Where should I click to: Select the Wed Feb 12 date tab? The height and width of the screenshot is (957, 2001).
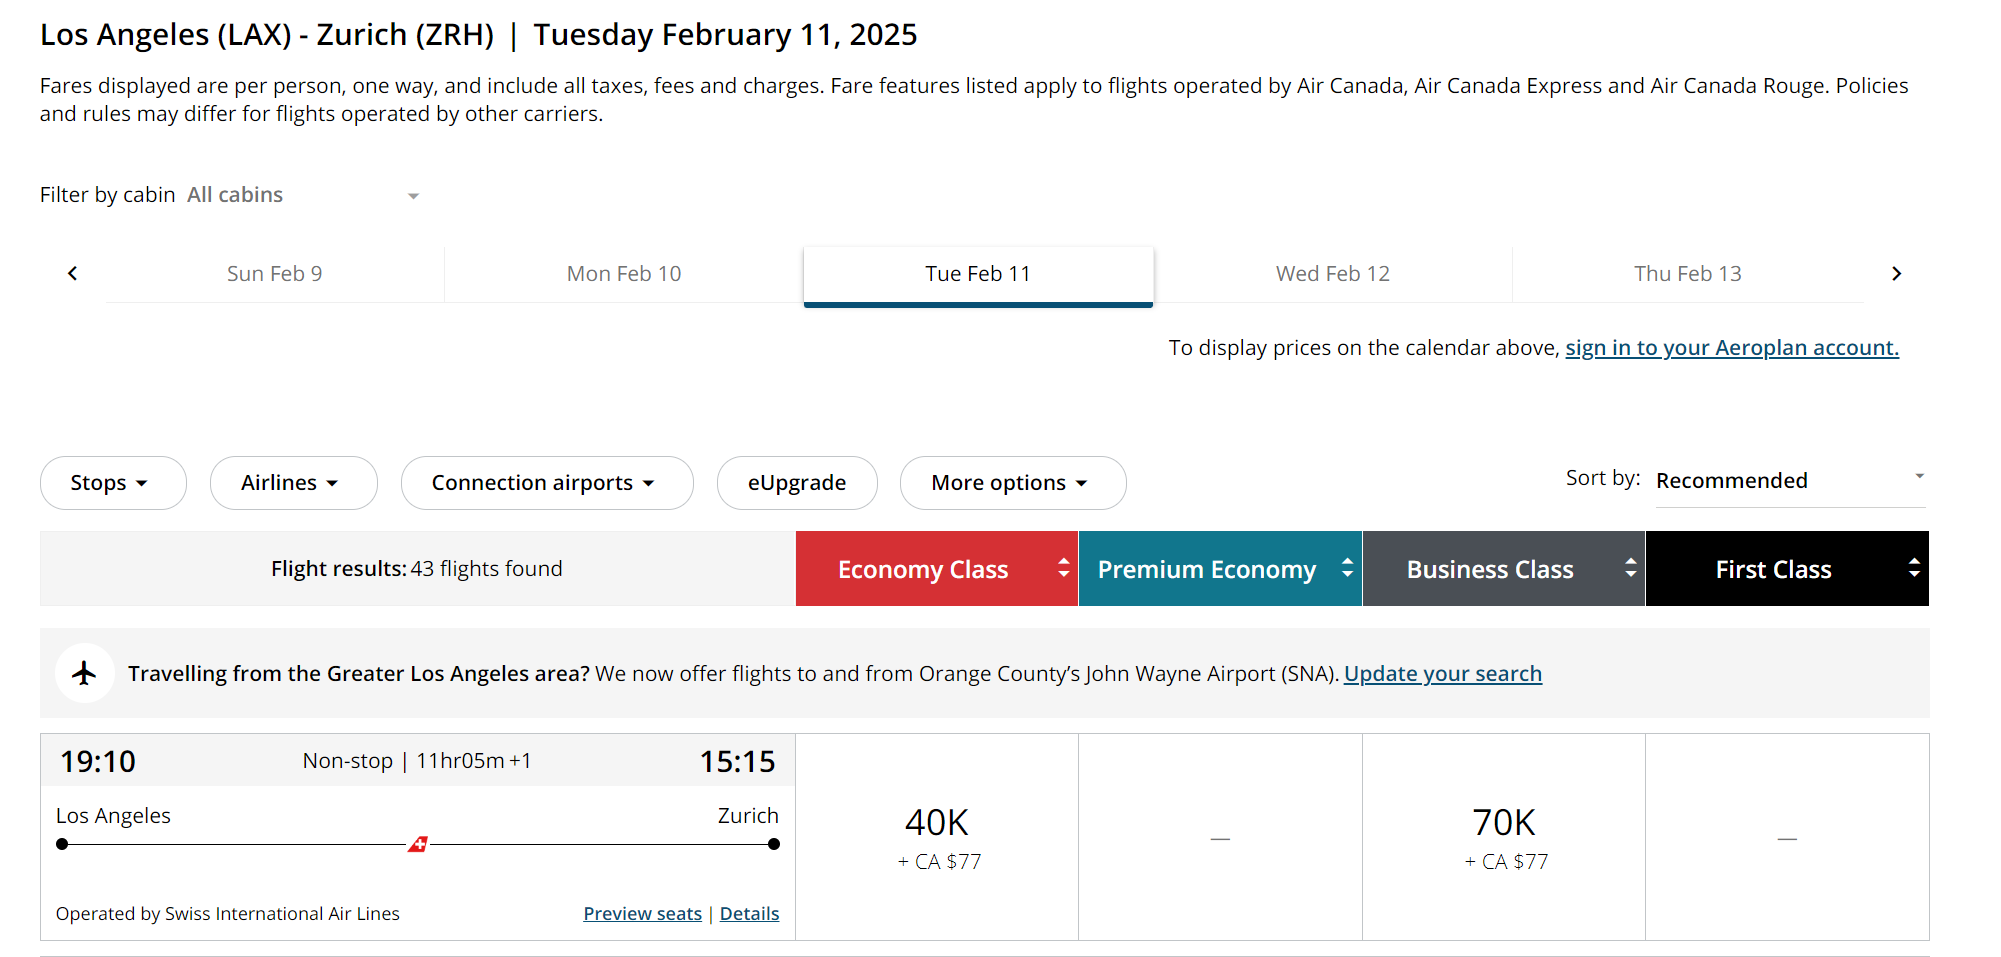[x=1332, y=273]
